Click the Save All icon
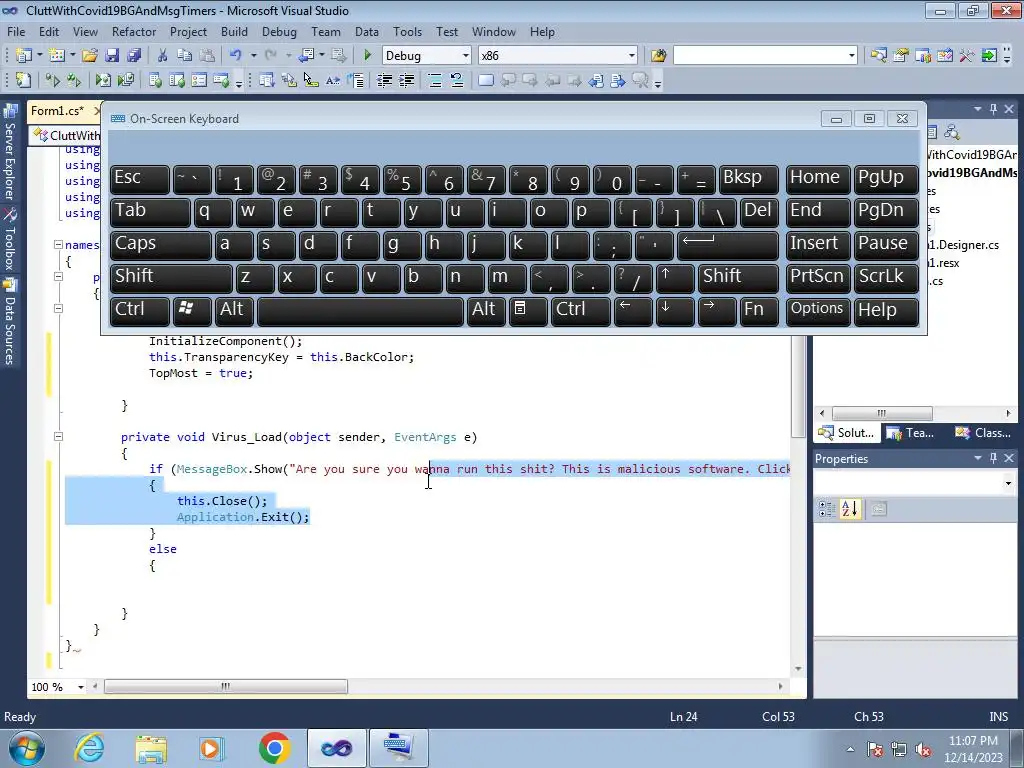The image size is (1024, 768). [135, 56]
